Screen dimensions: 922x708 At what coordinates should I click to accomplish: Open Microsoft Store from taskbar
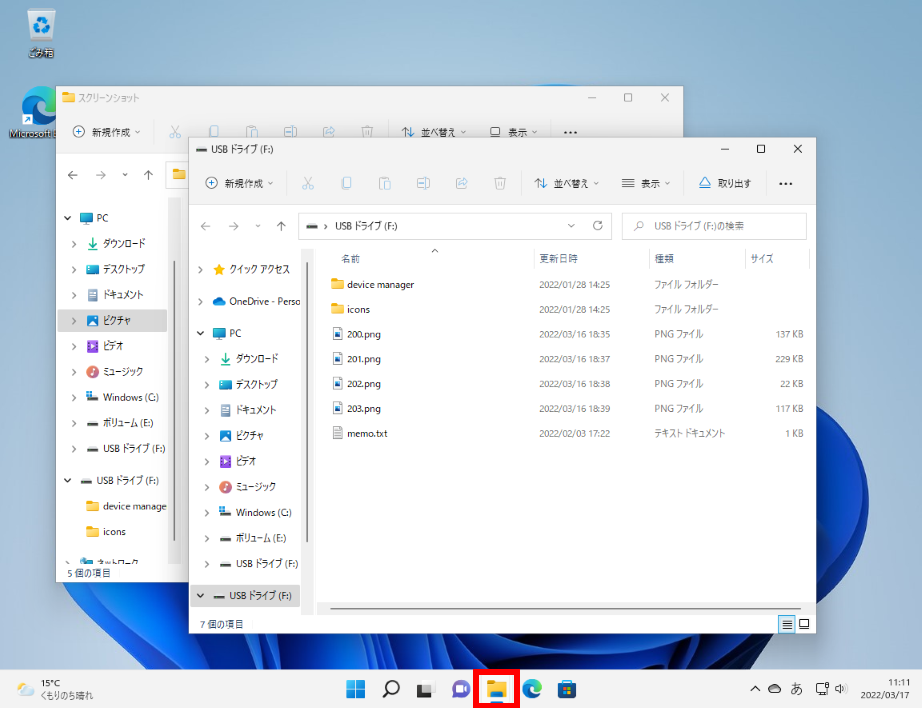tap(567, 689)
